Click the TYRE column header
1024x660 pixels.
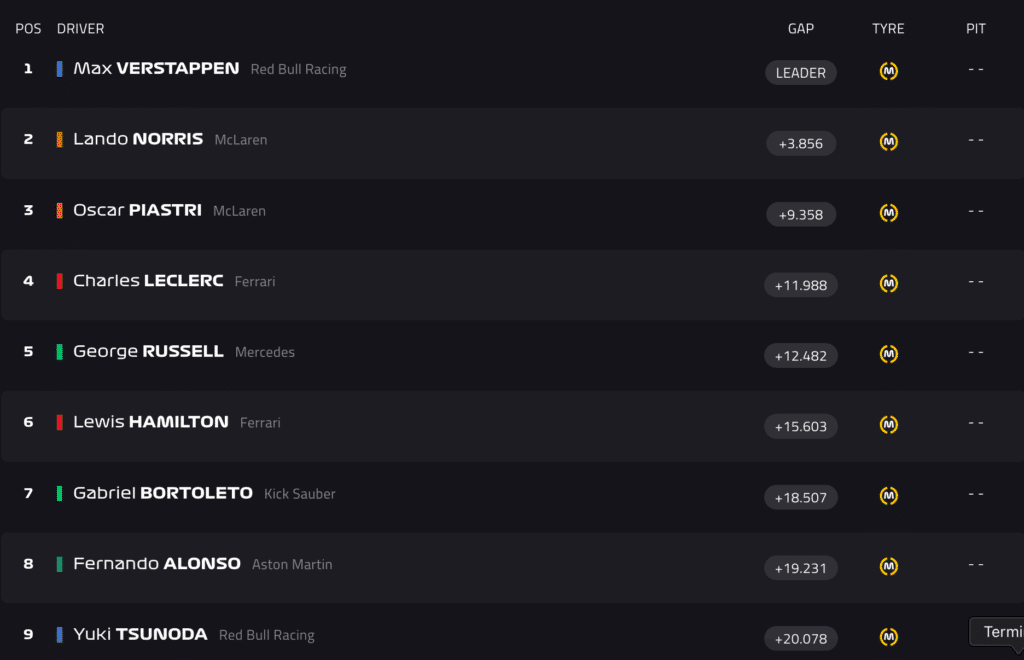(888, 29)
